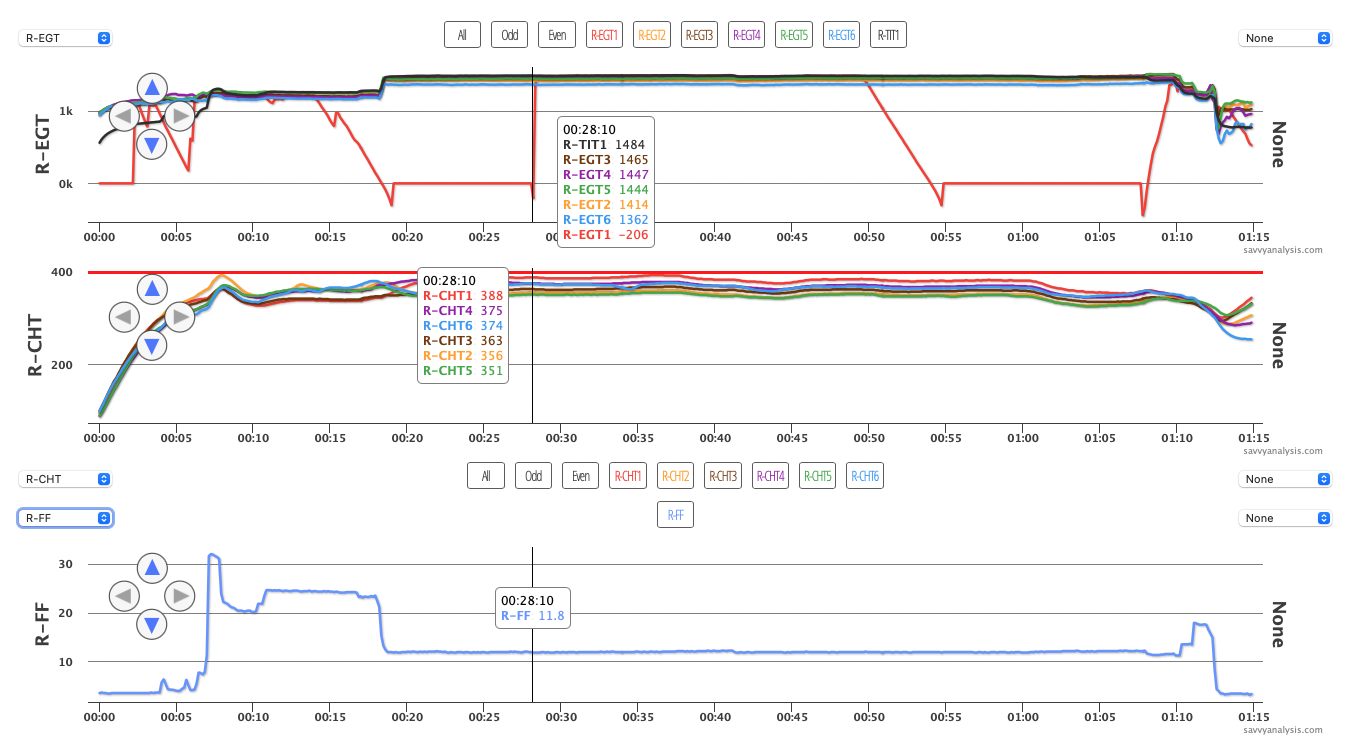Open savvyanalysis.com link under CHT chart
This screenshot has height=738, width=1345.
(1285, 451)
